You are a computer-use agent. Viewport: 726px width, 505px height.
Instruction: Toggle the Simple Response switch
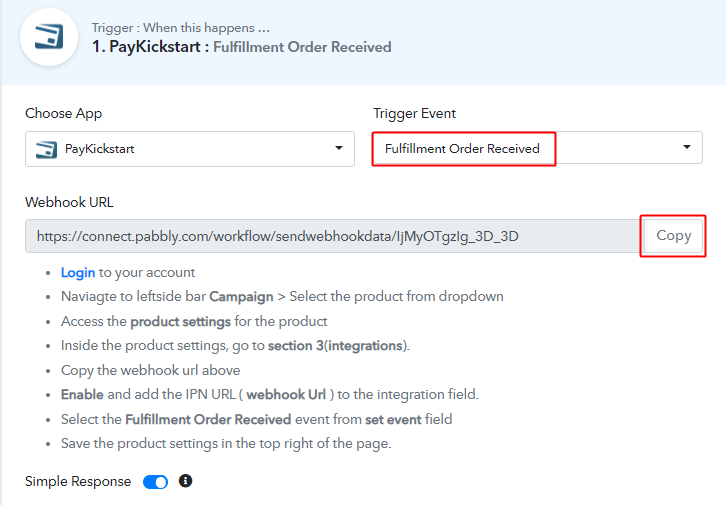point(155,482)
